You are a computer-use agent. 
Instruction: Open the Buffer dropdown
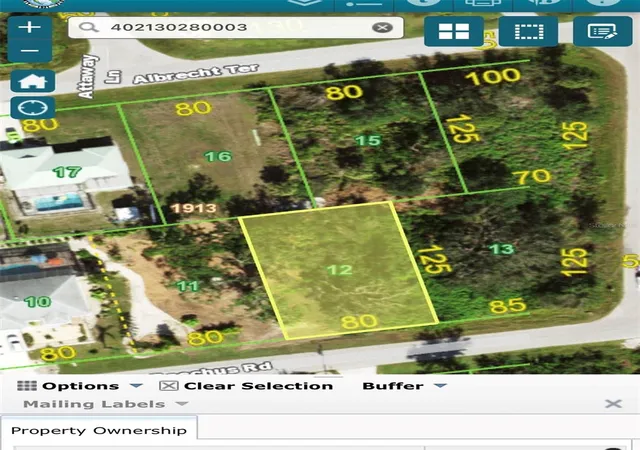[404, 386]
